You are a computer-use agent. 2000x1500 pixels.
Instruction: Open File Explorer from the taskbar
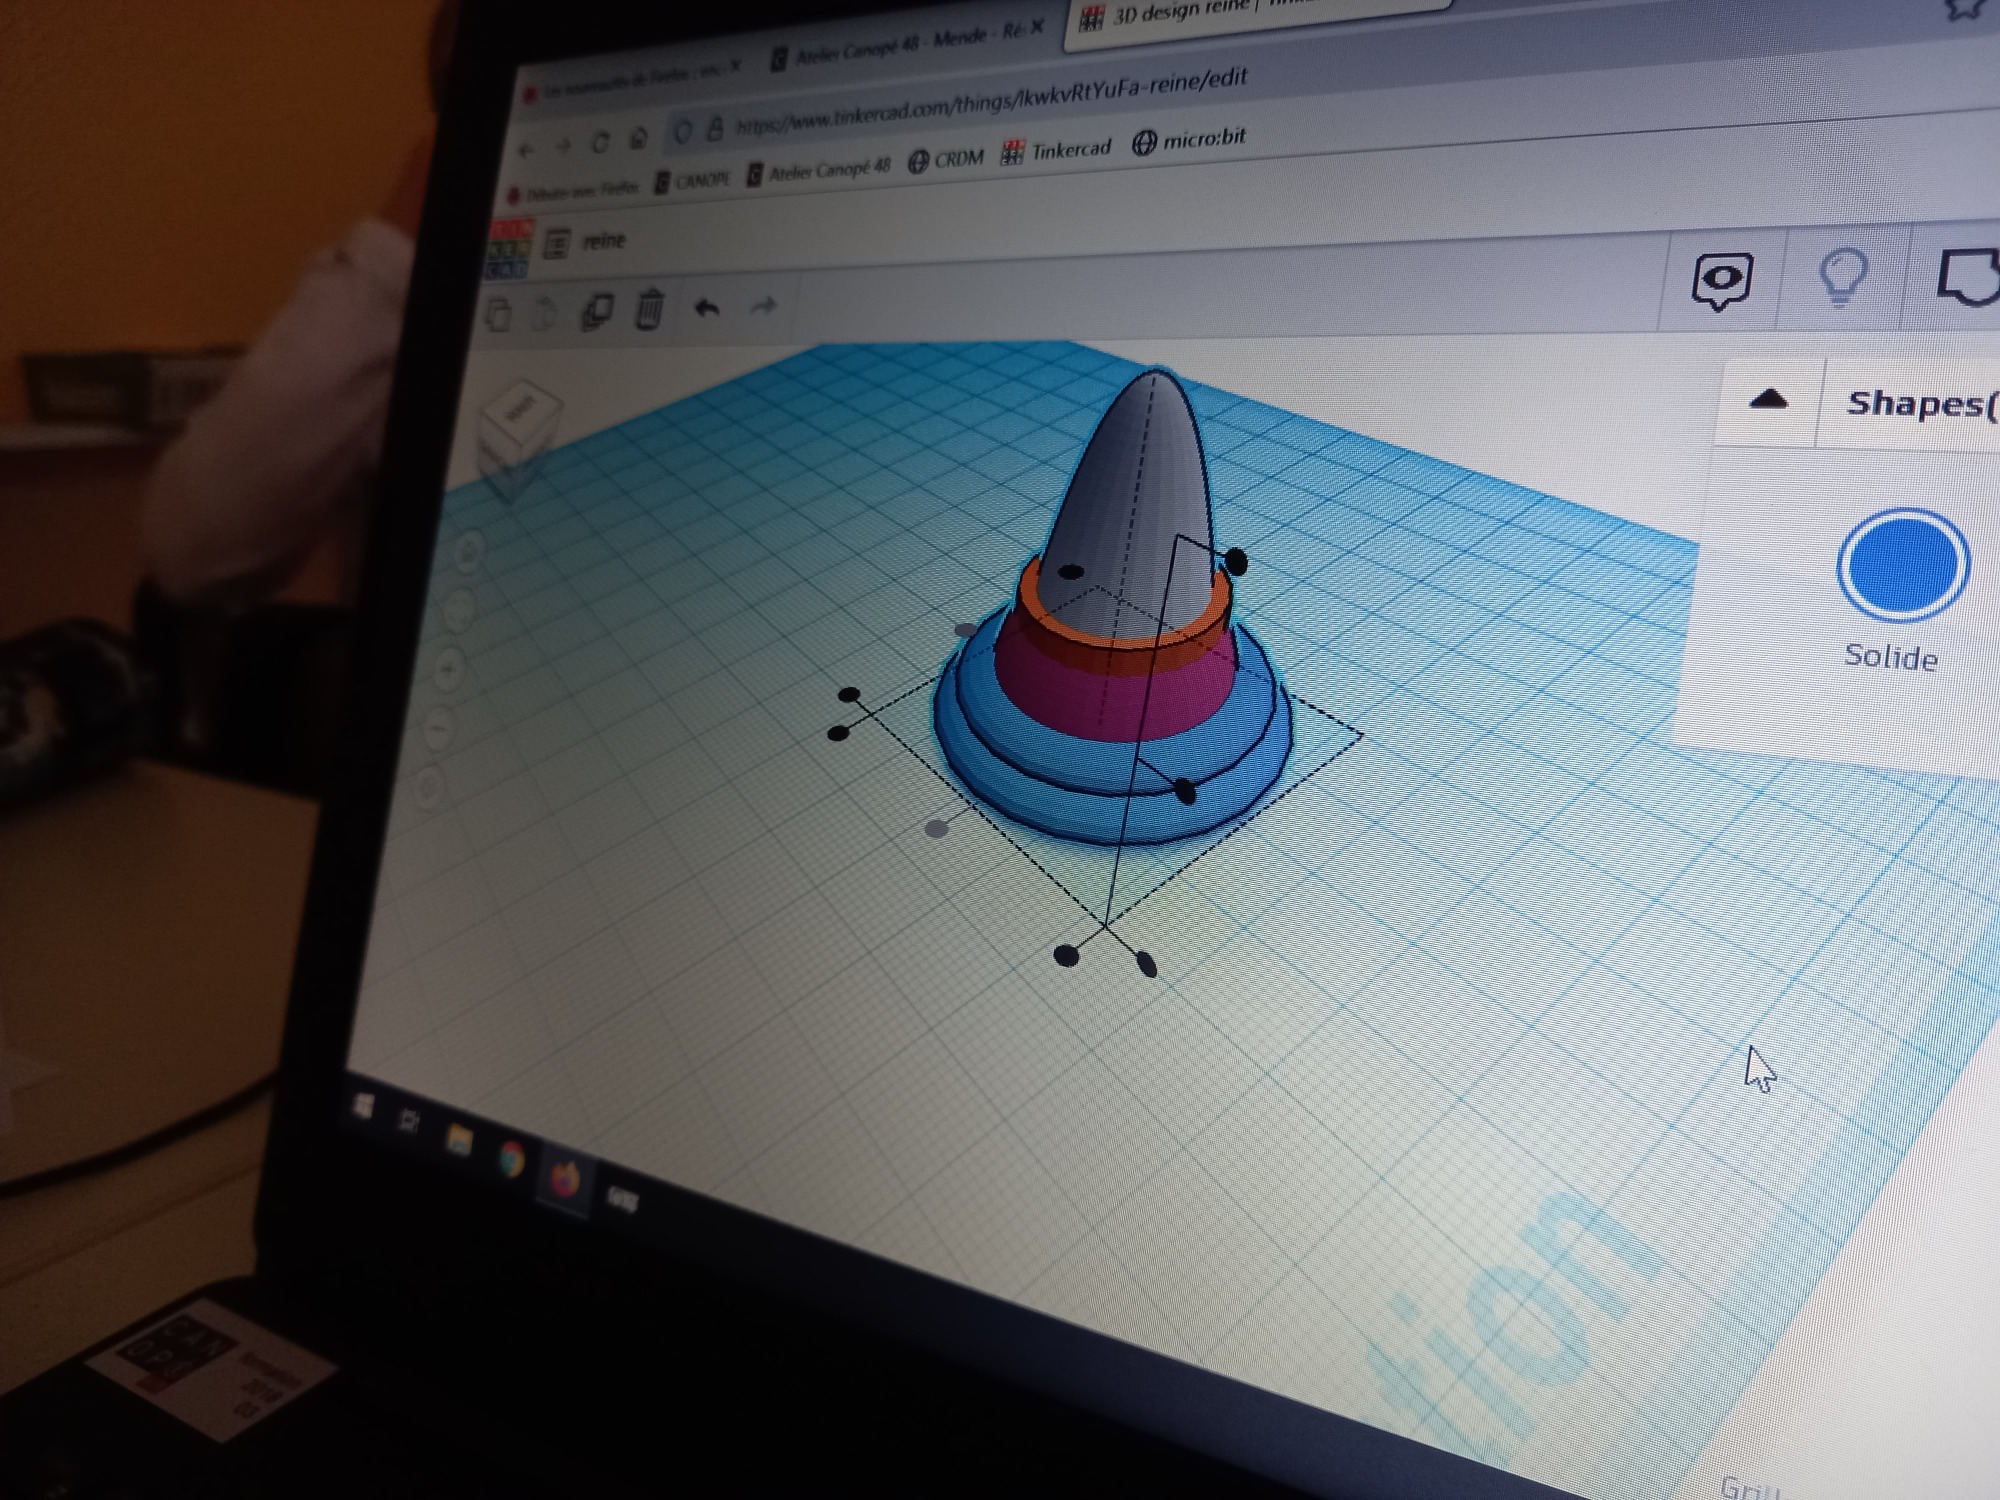click(x=459, y=1140)
